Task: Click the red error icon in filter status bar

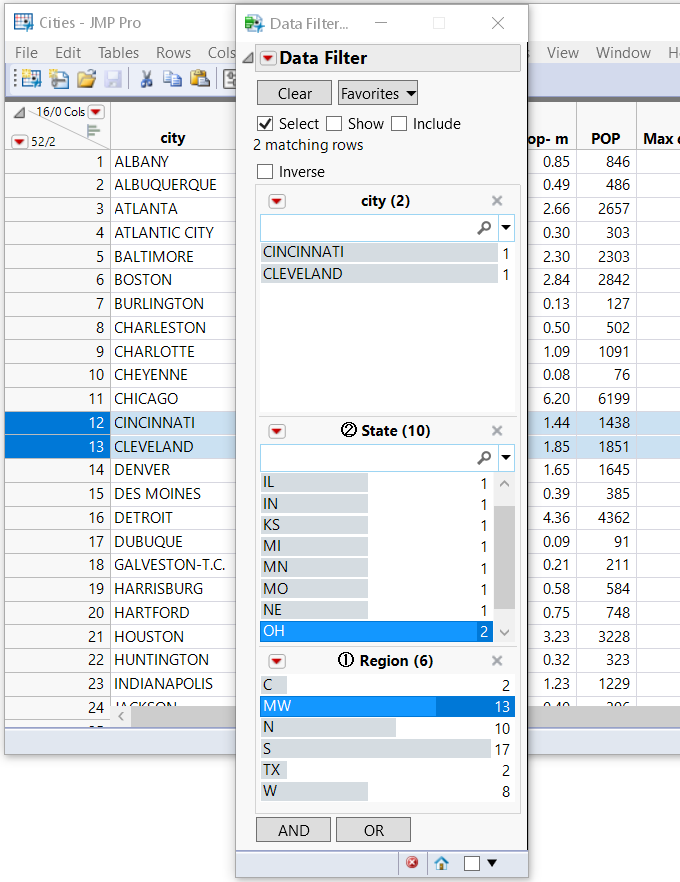Action: (x=412, y=862)
